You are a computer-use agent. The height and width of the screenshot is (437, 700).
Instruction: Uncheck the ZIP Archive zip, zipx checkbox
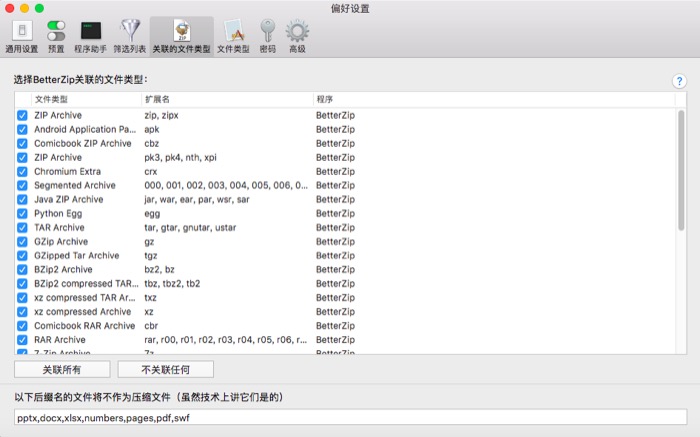tap(22, 116)
